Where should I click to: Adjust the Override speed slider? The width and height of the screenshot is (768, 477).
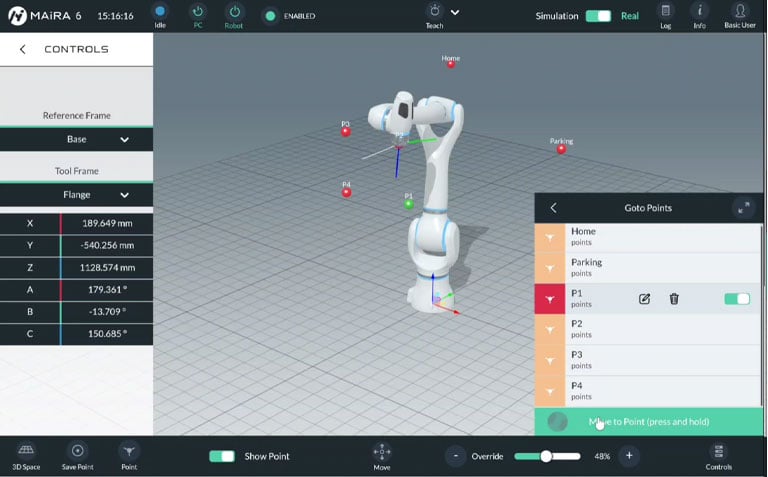click(x=546, y=456)
